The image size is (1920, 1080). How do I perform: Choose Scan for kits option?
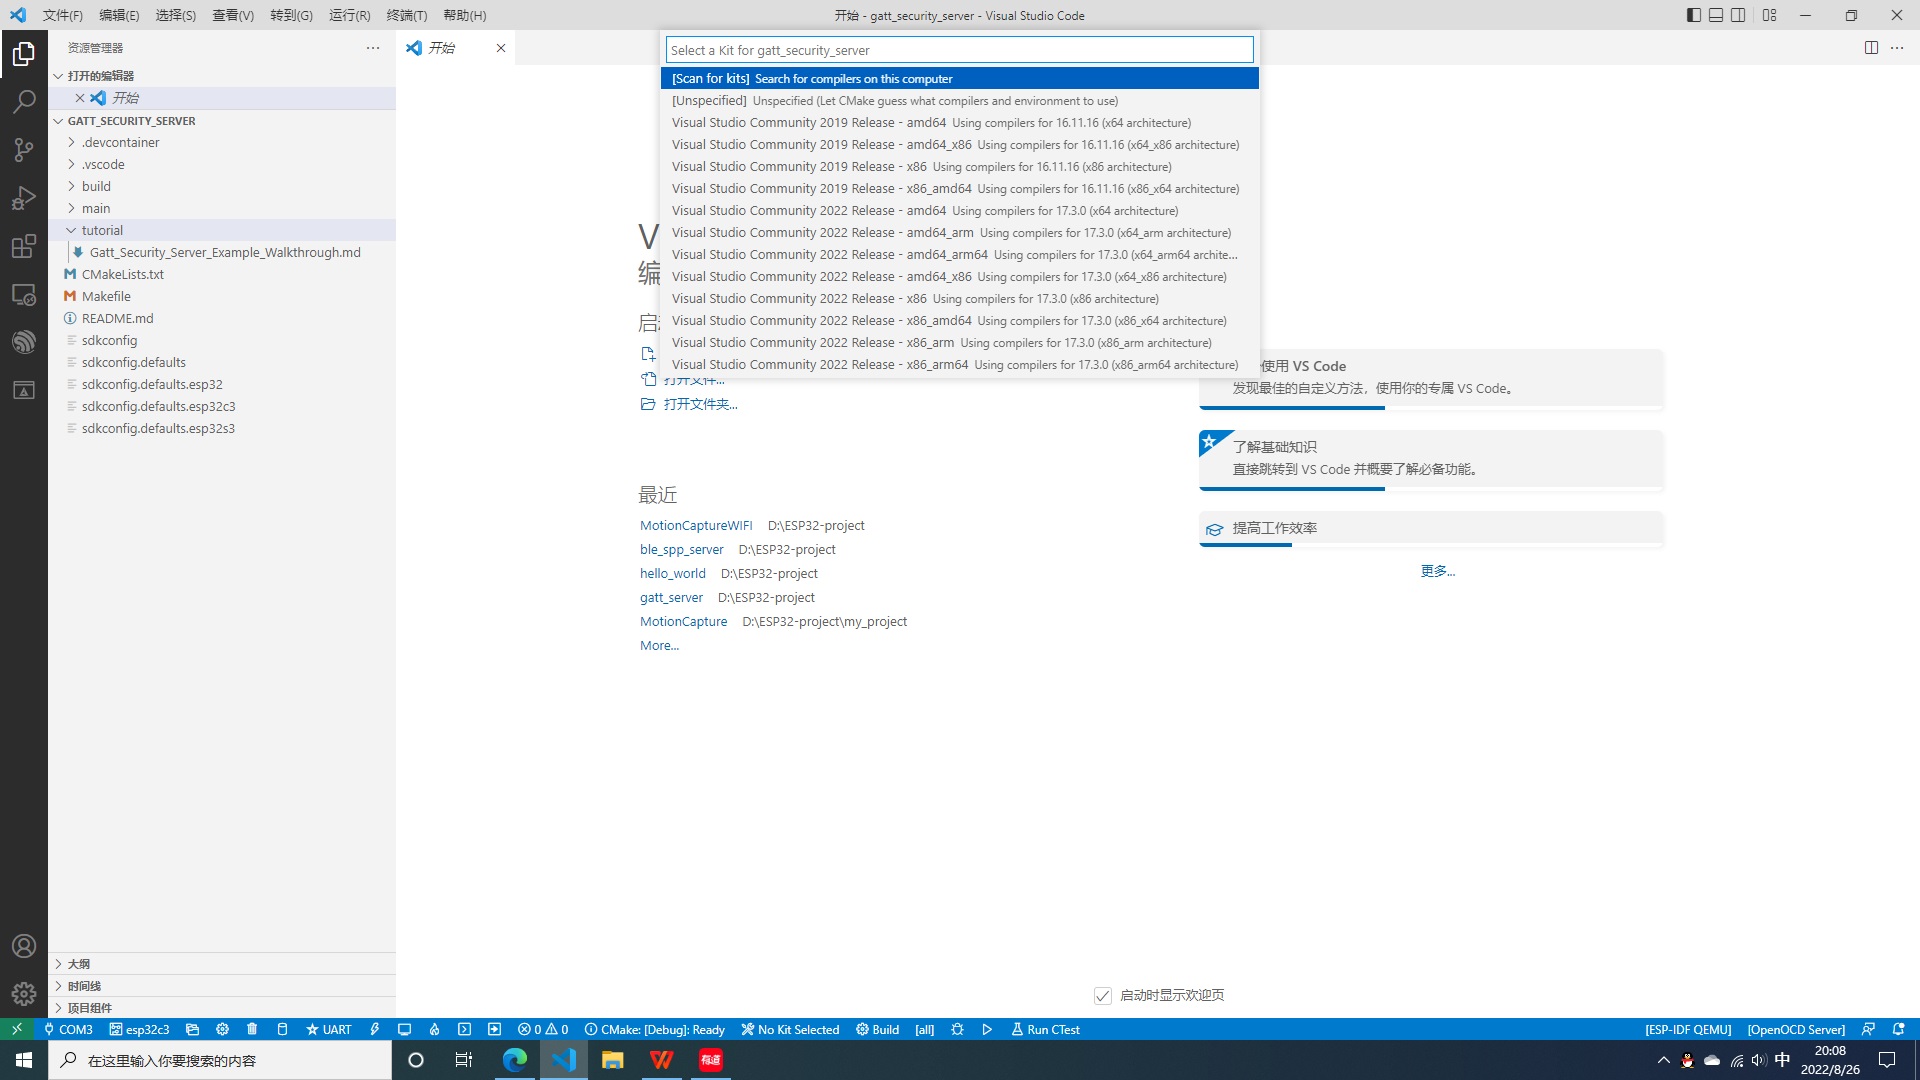(960, 78)
